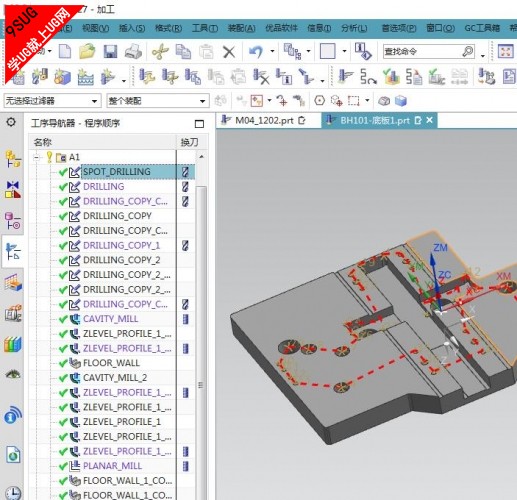Click the Generate Tool Path icon
This screenshot has height=500, width=517.
click(x=345, y=77)
